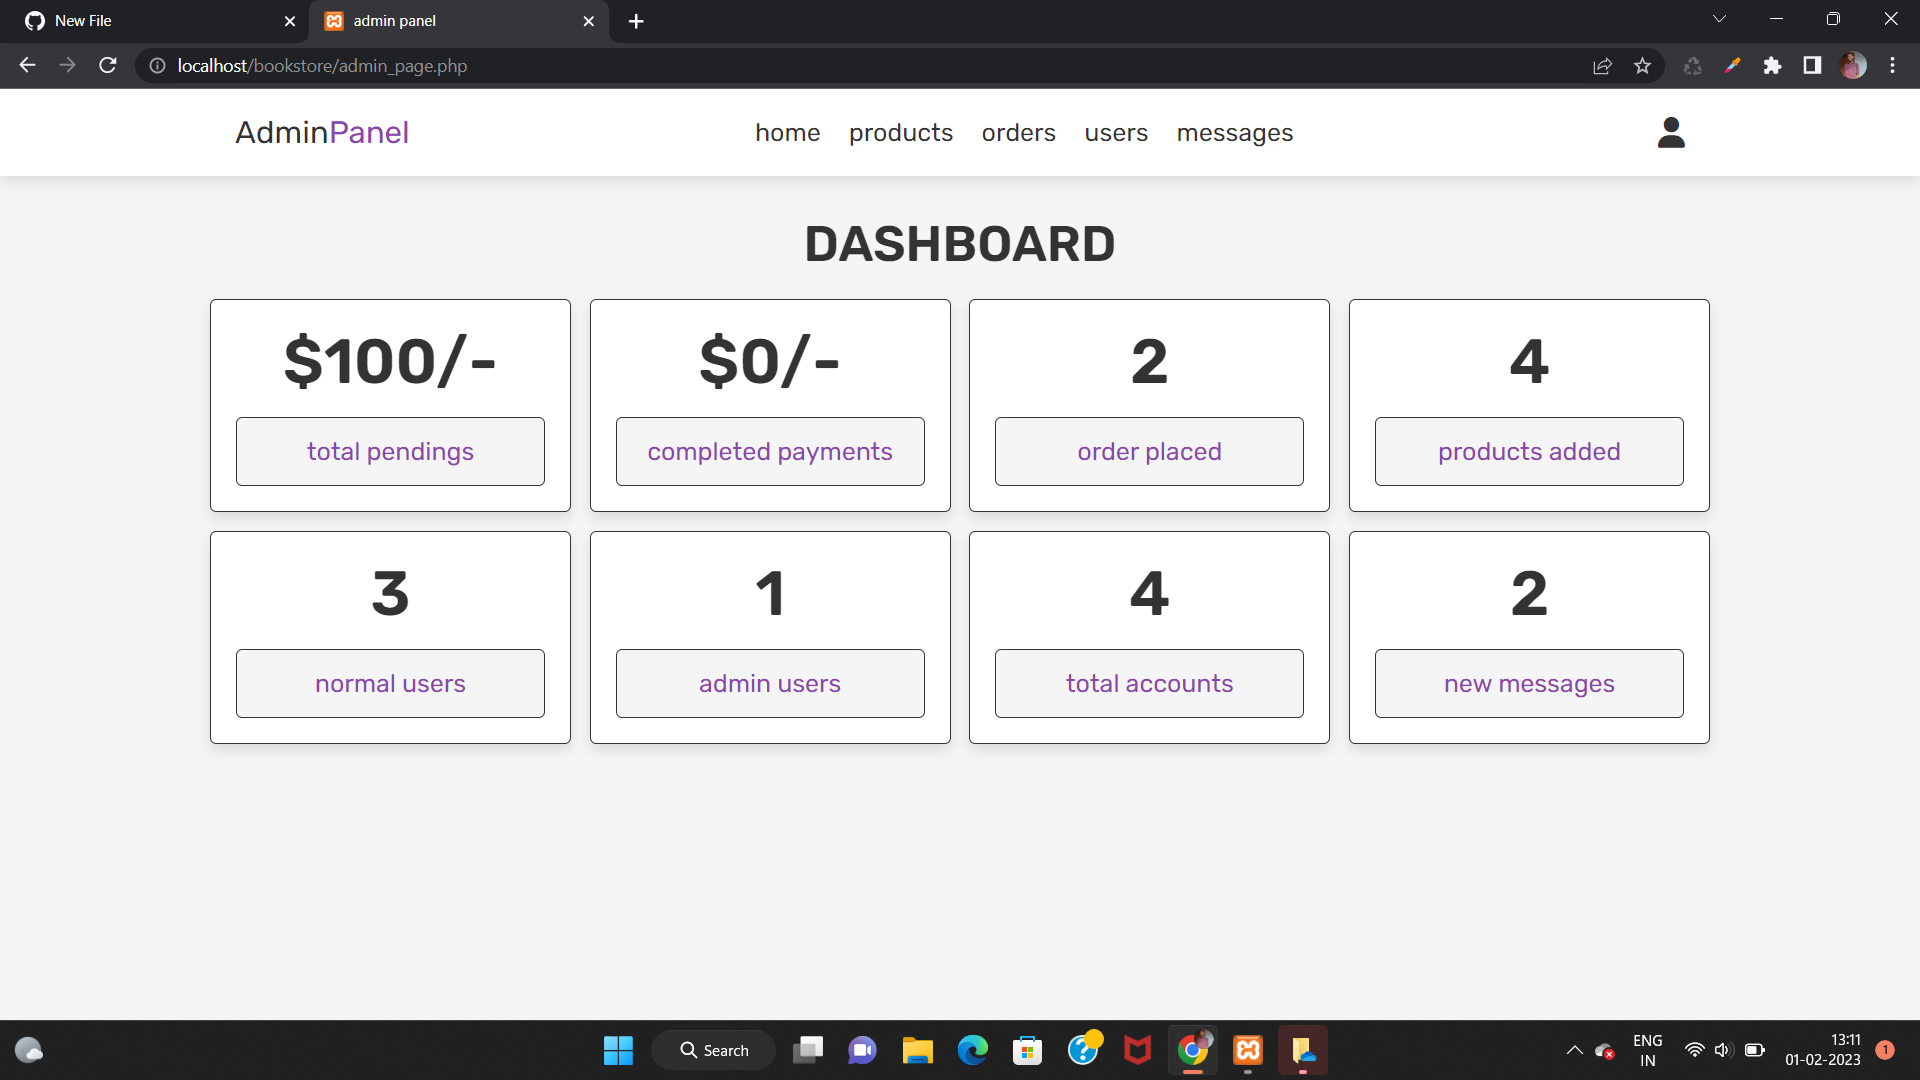Click the browser profile avatar
The height and width of the screenshot is (1080, 1920).
coord(1853,65)
